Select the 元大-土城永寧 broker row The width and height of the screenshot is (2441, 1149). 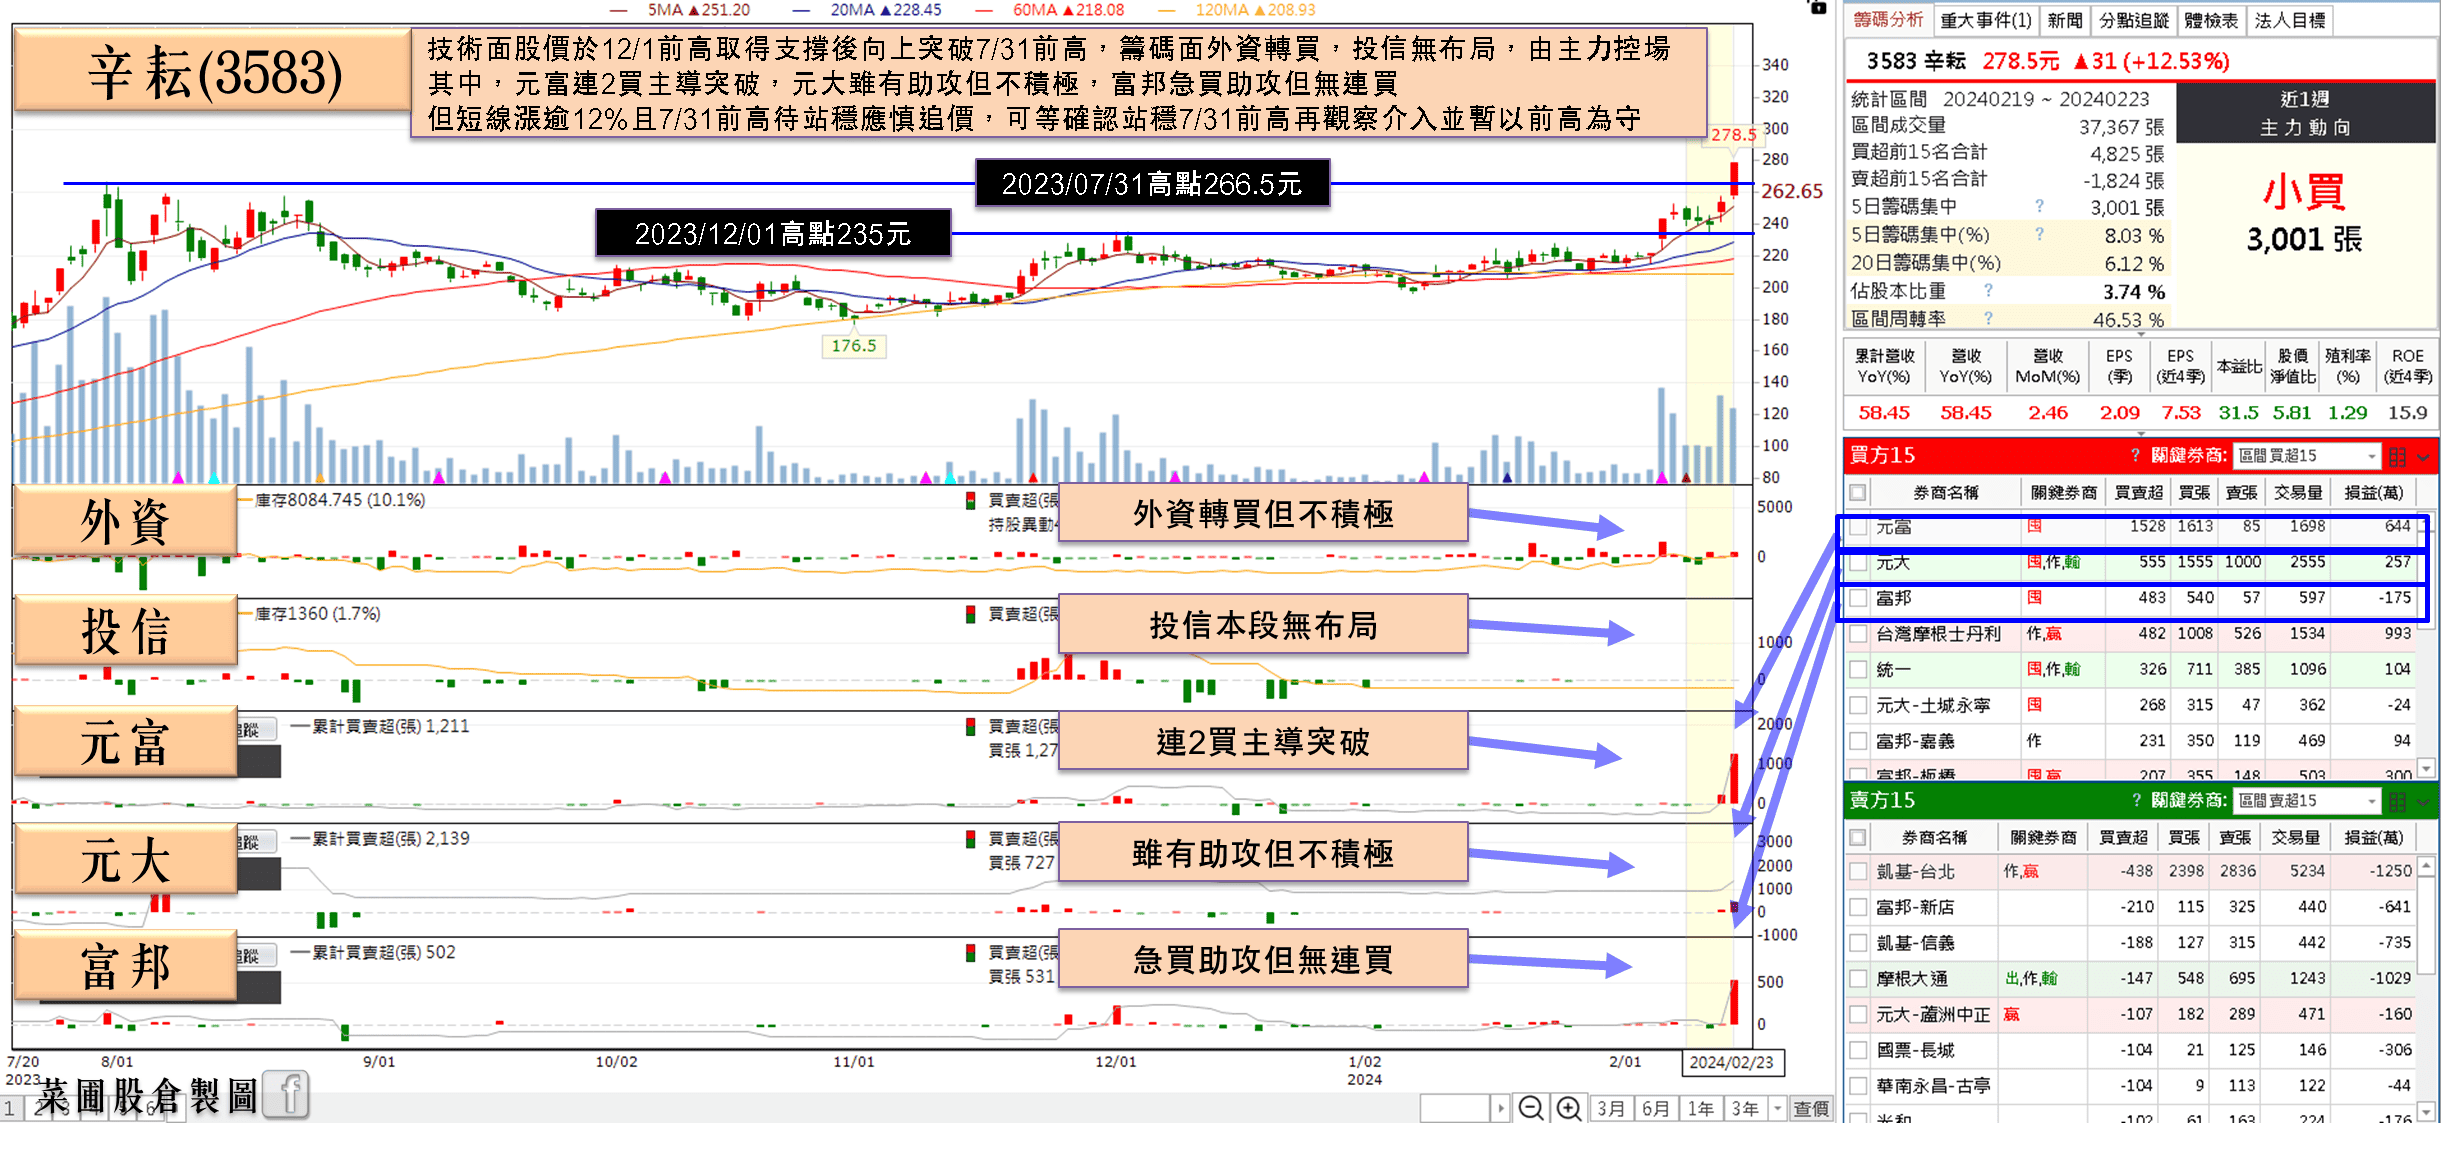pyautogui.click(x=2132, y=706)
